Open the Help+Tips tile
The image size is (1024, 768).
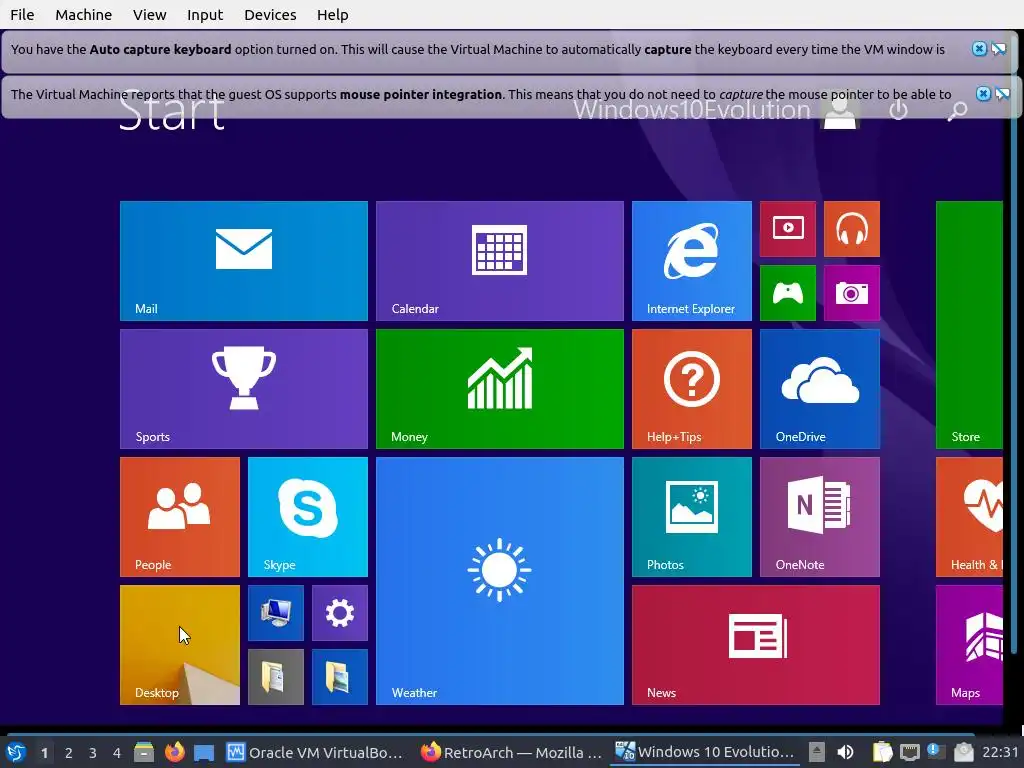[692, 389]
